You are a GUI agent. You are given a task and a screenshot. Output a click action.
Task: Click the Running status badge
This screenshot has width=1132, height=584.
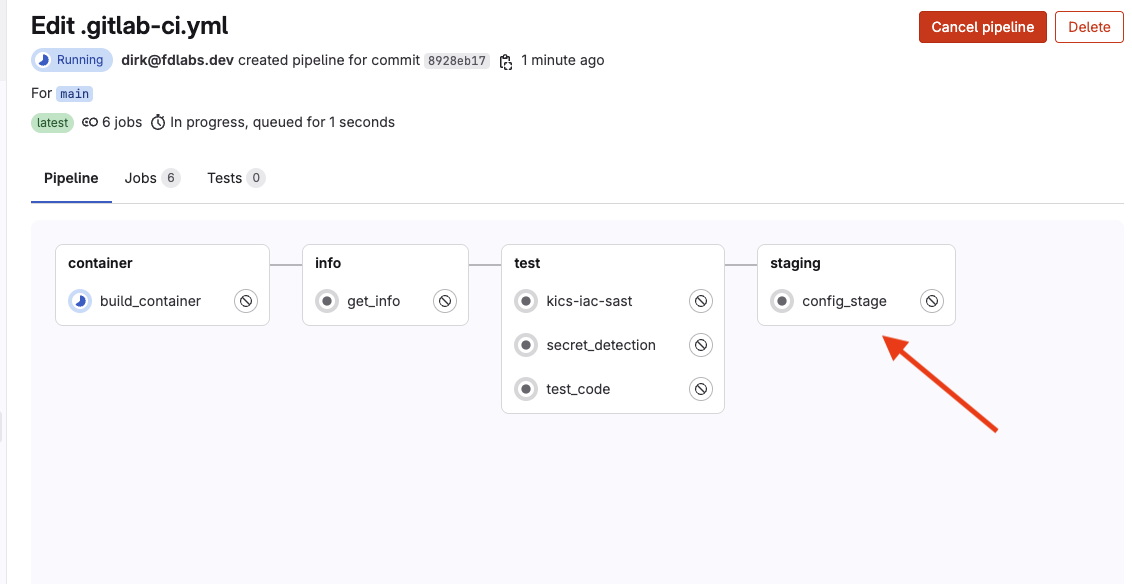click(x=71, y=60)
